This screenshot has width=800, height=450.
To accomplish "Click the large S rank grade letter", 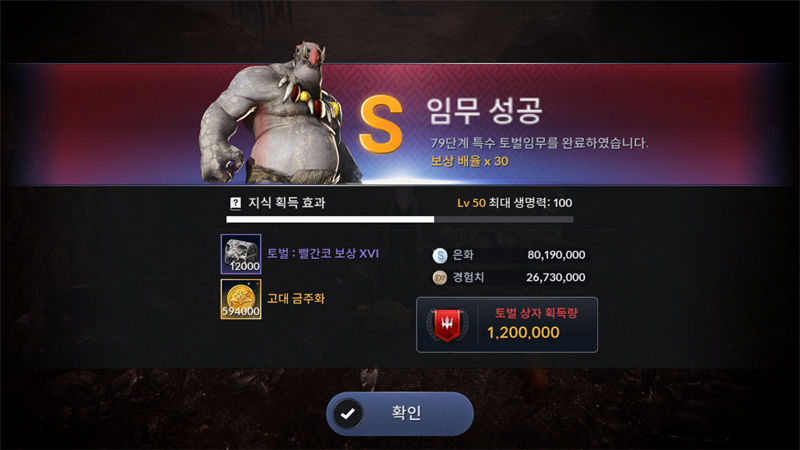I will 381,124.
